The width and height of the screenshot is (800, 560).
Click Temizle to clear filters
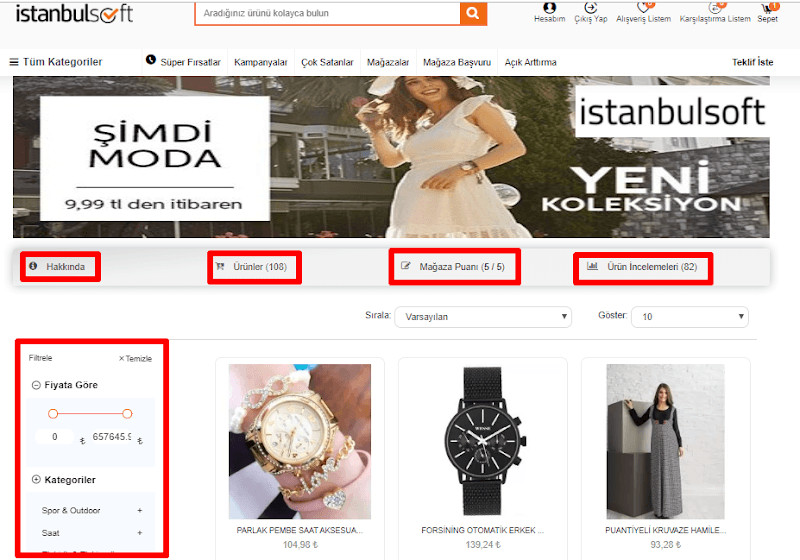pyautogui.click(x=135, y=359)
